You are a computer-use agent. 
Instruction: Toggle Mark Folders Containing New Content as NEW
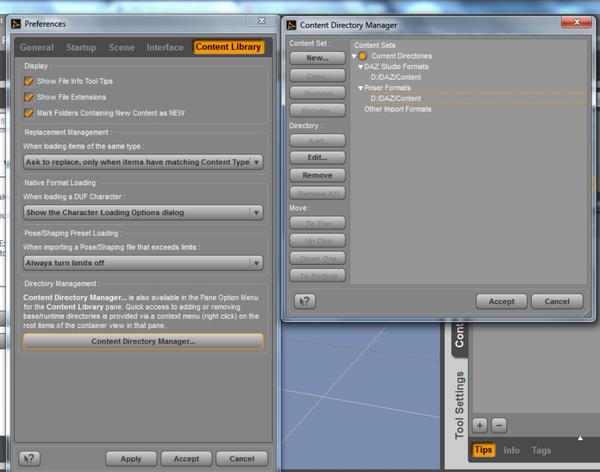click(x=29, y=113)
